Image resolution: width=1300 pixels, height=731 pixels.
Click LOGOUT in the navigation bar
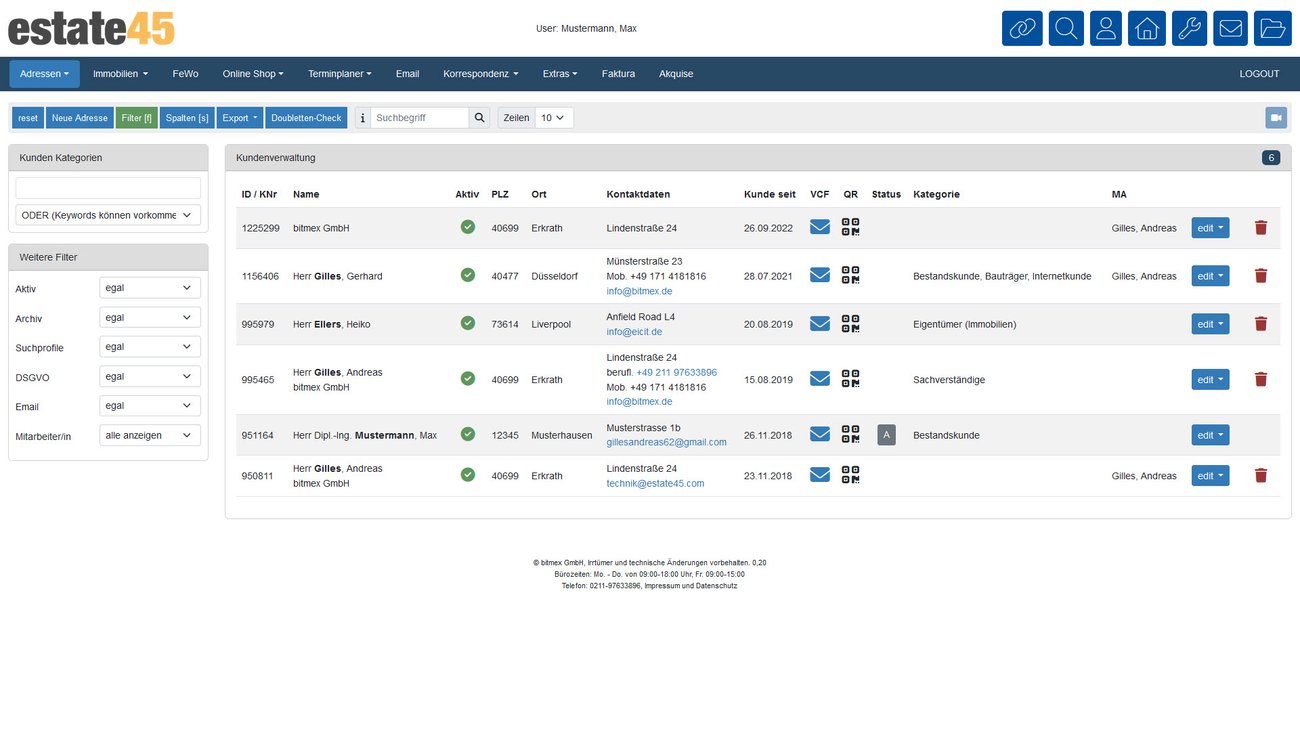click(x=1259, y=74)
